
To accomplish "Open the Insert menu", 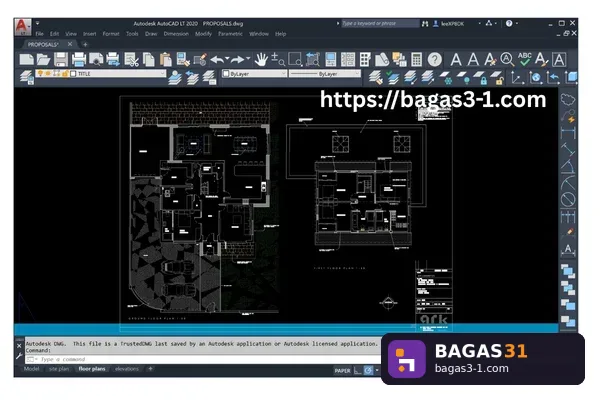I will point(90,34).
